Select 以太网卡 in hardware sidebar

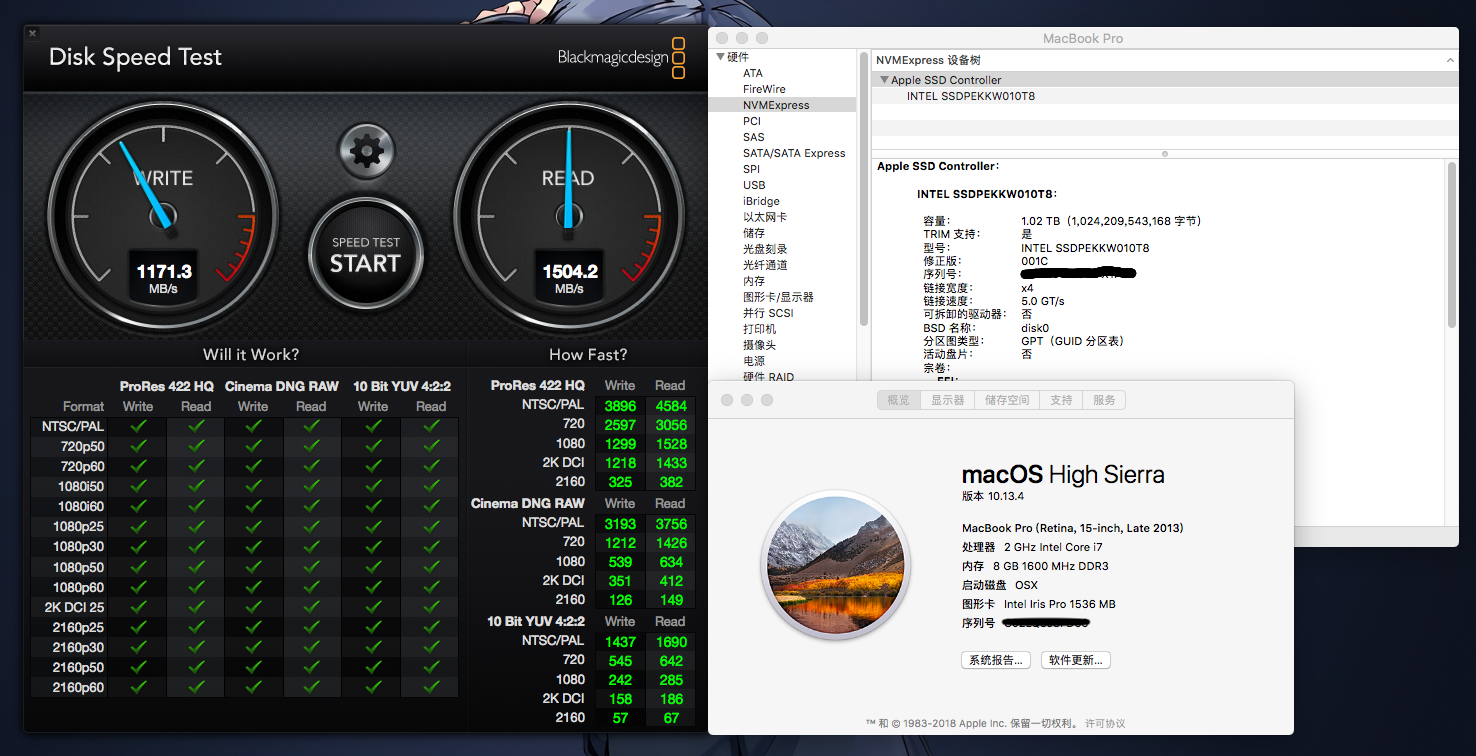pos(765,217)
